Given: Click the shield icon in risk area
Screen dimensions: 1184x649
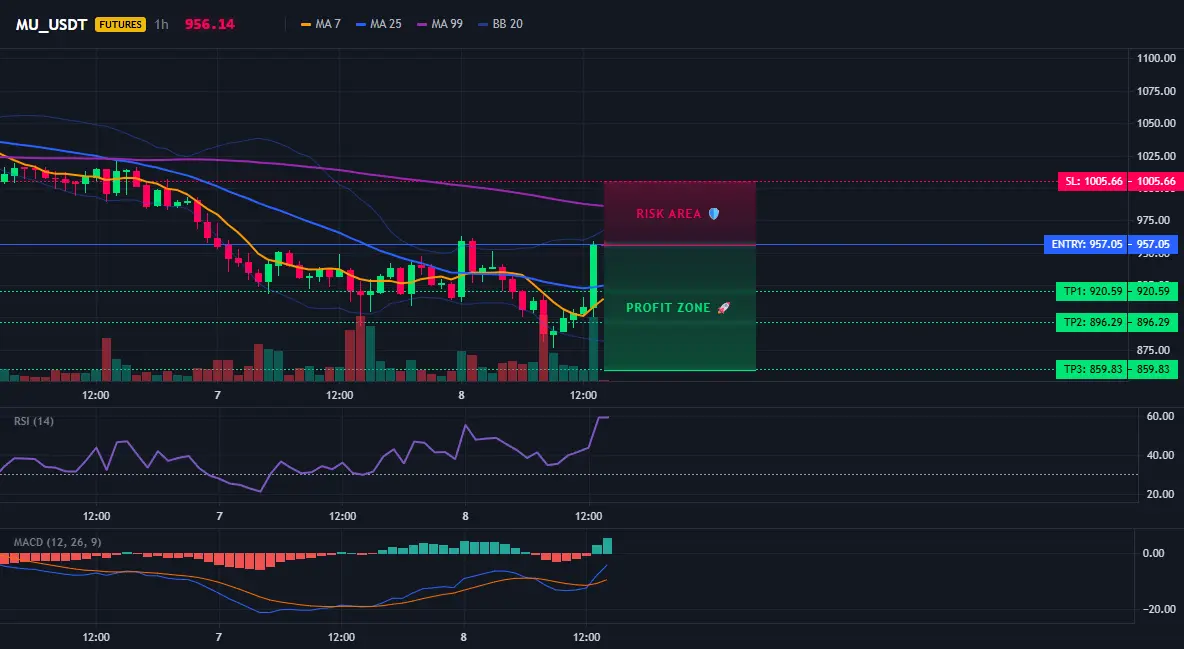Looking at the screenshot, I should [x=714, y=214].
